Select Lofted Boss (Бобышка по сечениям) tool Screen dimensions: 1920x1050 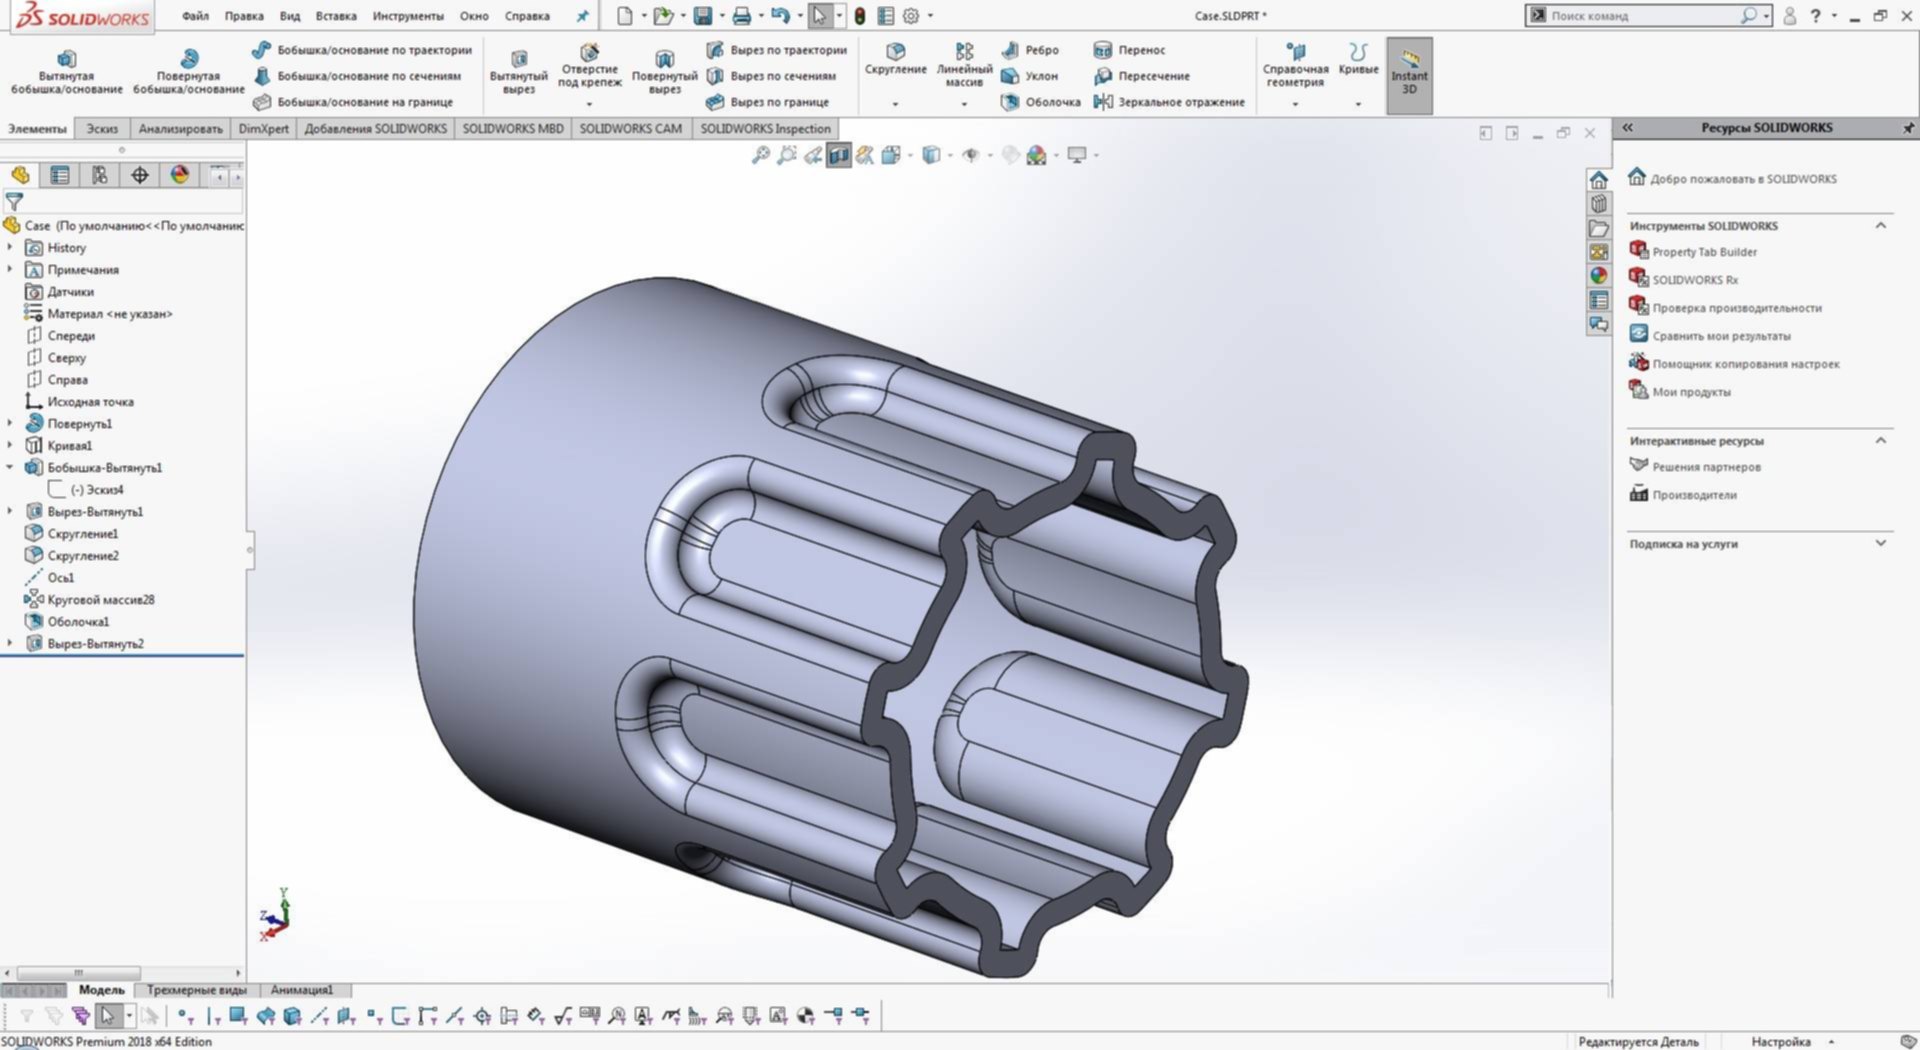(x=357, y=75)
